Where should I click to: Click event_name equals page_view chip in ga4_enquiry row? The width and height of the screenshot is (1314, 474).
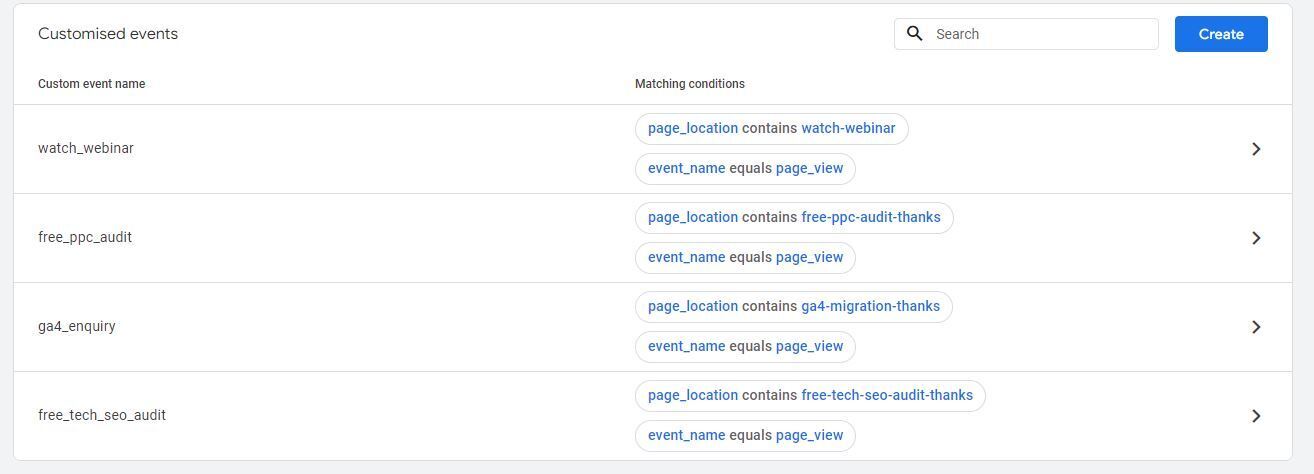745,346
